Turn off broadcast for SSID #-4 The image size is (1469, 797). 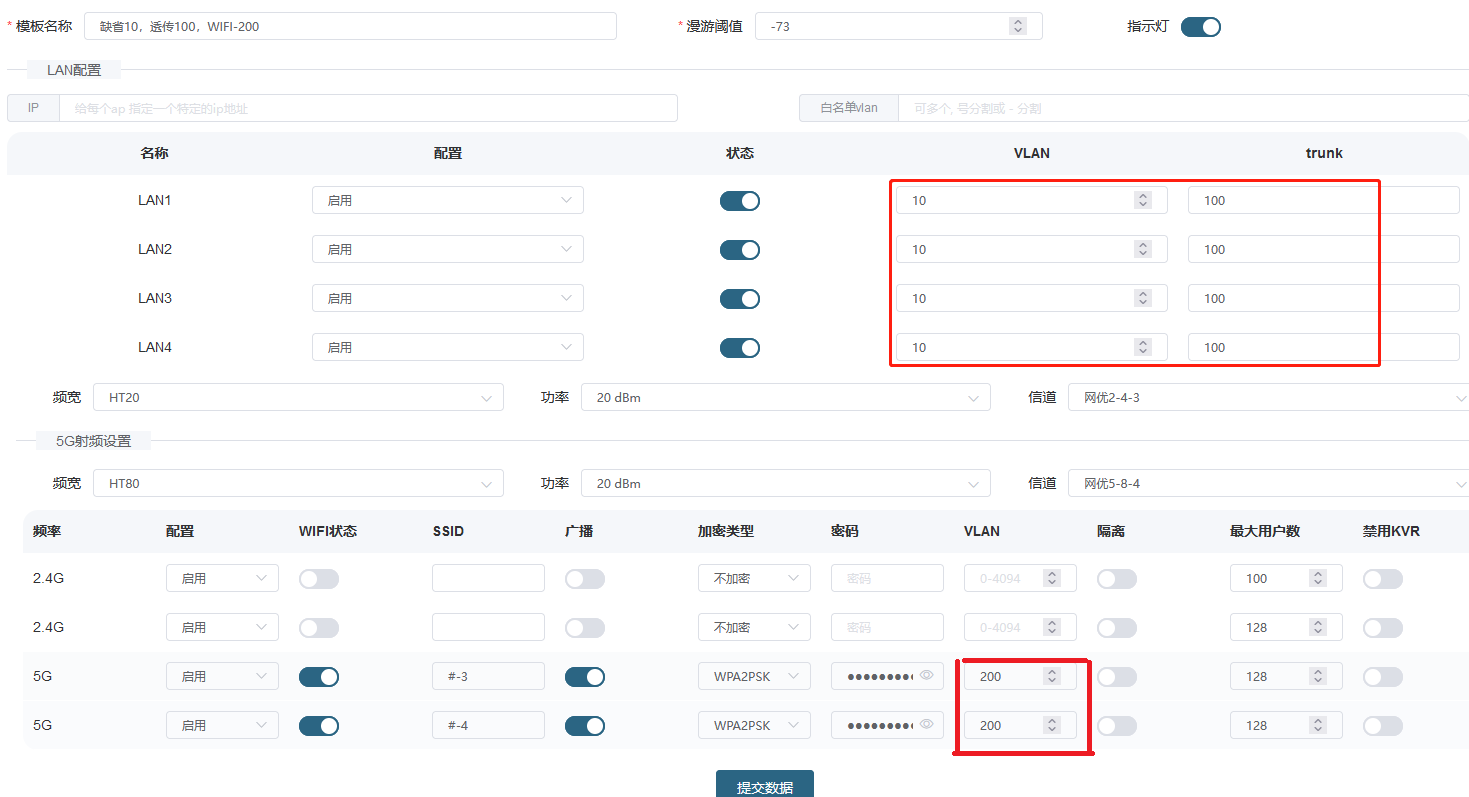click(584, 726)
